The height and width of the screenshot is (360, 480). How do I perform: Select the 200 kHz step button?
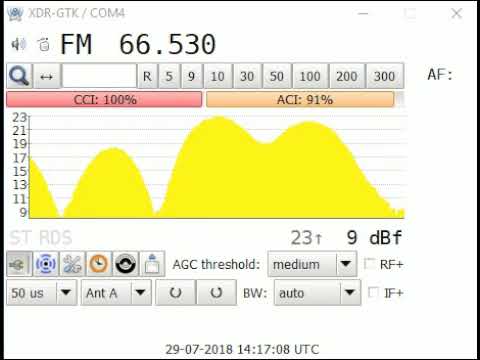(347, 76)
